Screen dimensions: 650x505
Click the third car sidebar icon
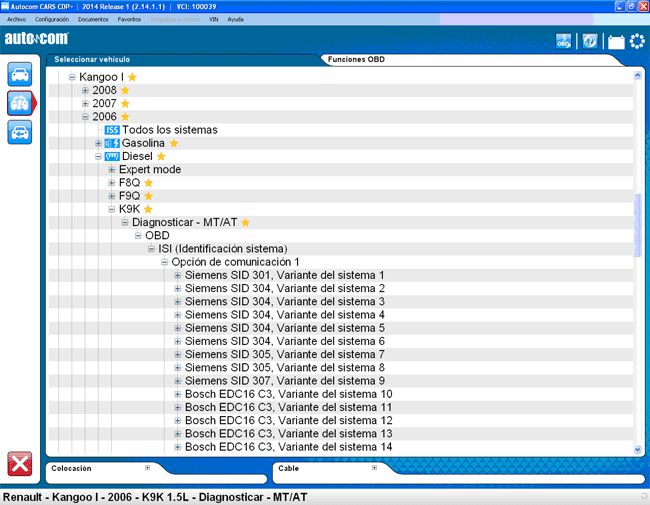coord(19,132)
